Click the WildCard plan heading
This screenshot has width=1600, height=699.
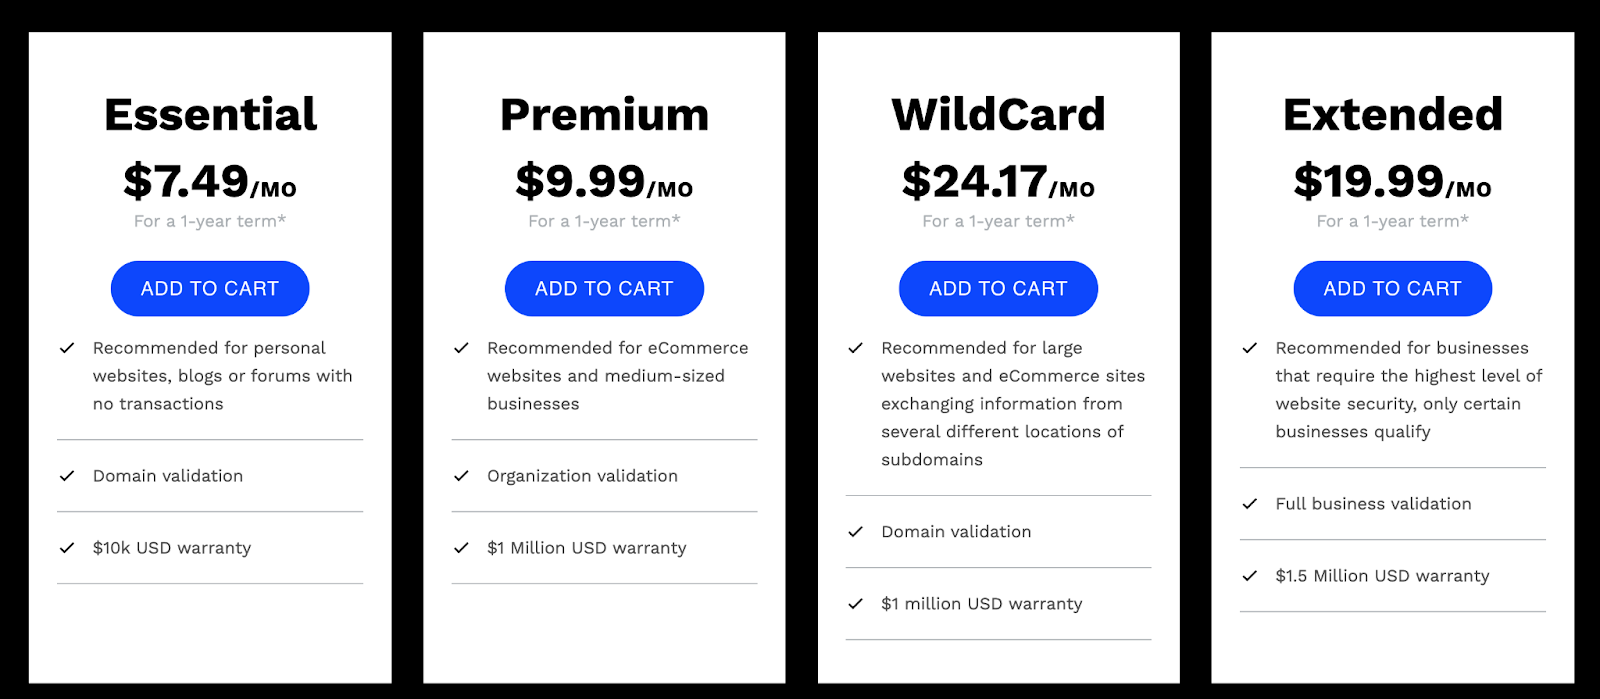(x=998, y=115)
